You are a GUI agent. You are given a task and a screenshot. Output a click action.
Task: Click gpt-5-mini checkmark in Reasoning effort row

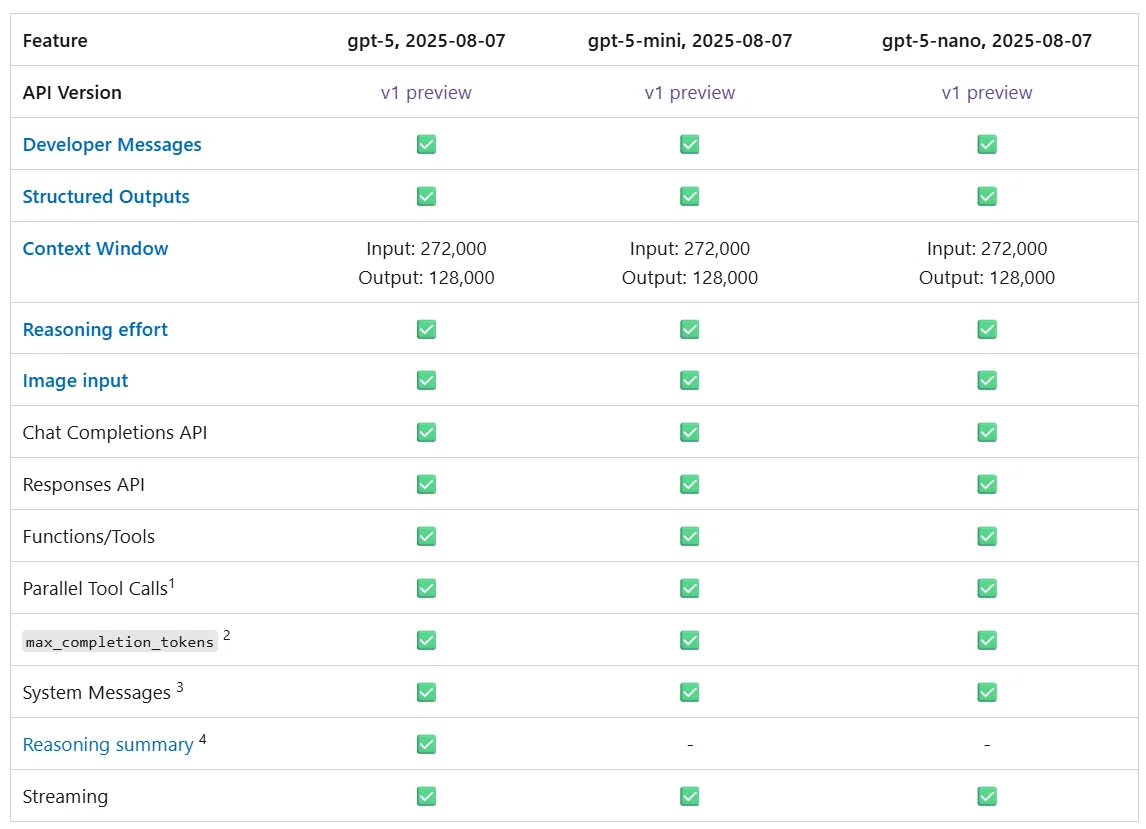tap(689, 330)
